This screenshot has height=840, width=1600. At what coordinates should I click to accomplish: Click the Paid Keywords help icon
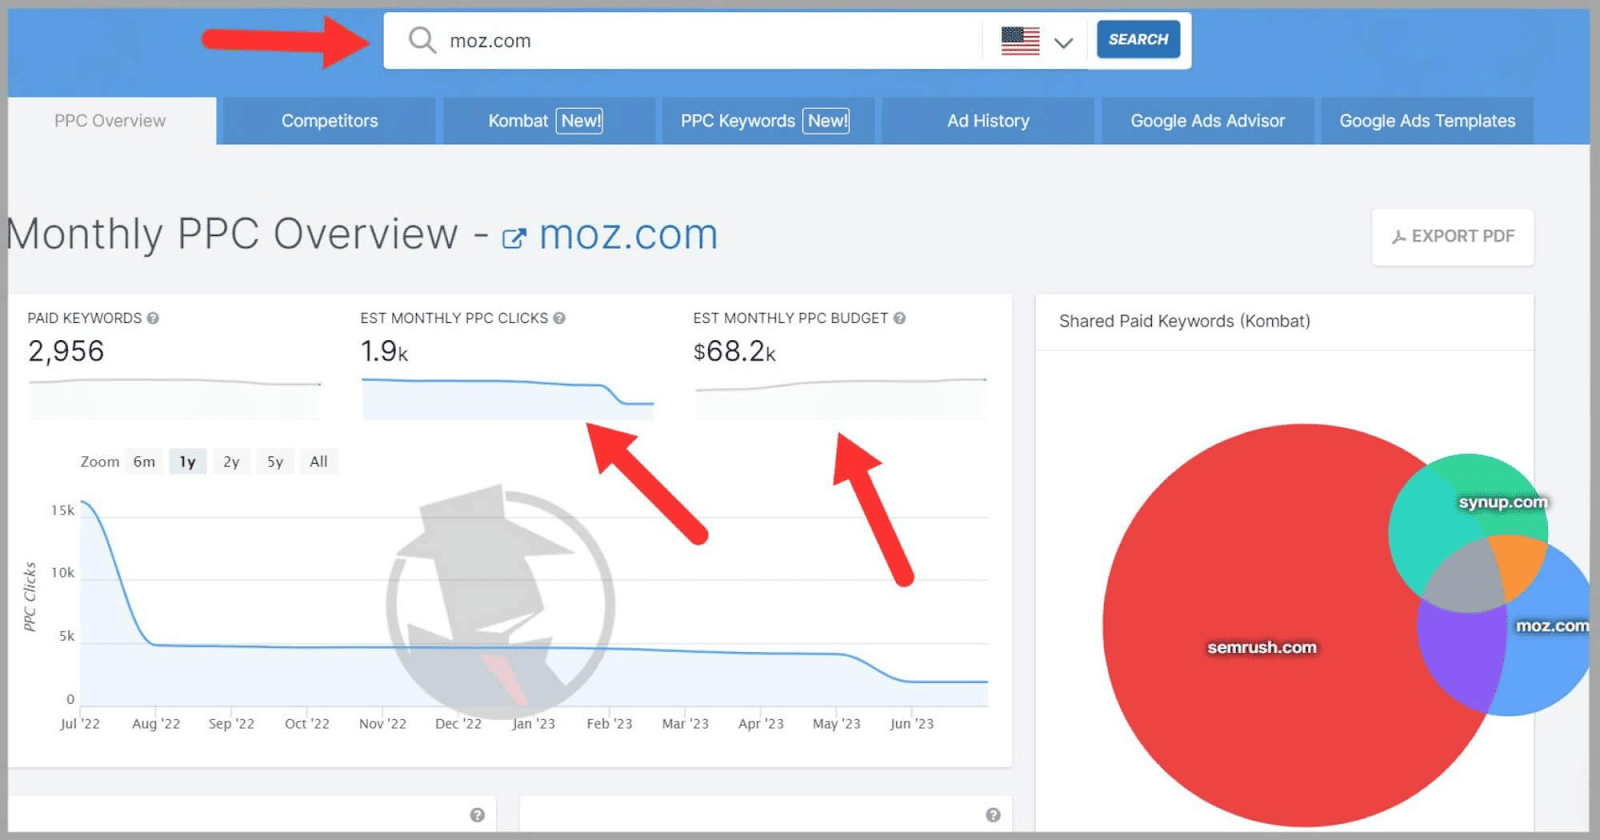click(x=153, y=318)
